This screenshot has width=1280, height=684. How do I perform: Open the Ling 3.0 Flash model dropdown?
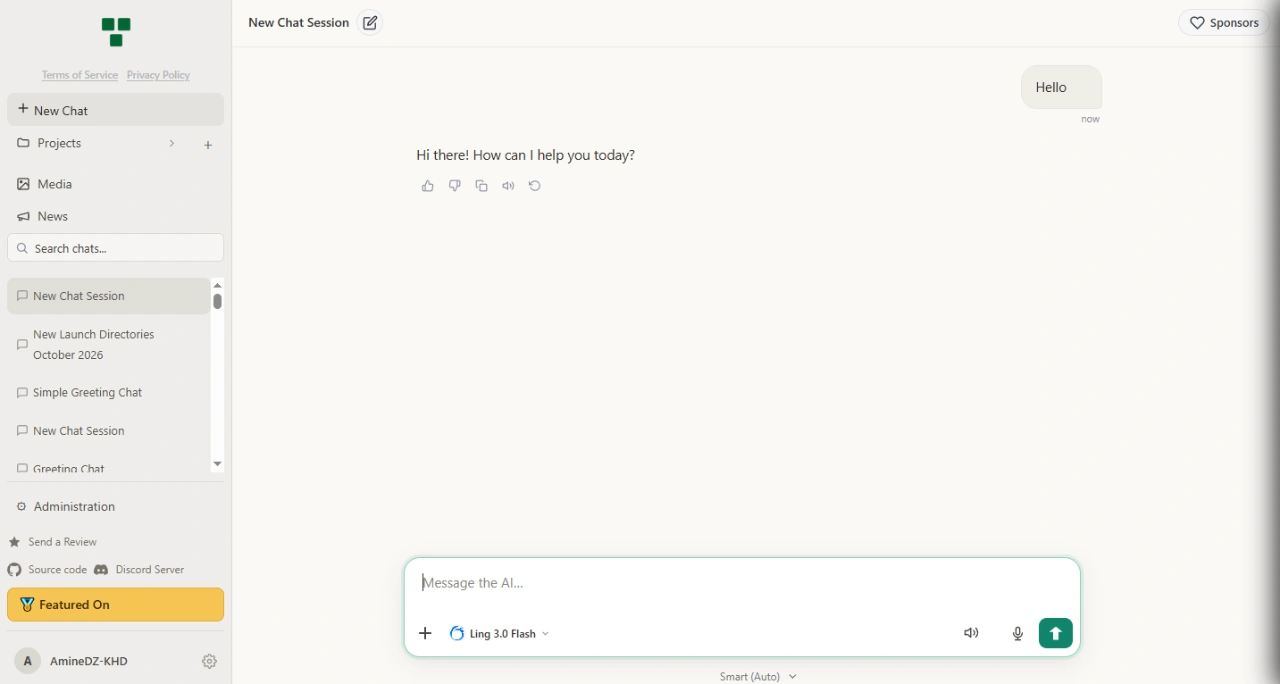pyautogui.click(x=499, y=633)
